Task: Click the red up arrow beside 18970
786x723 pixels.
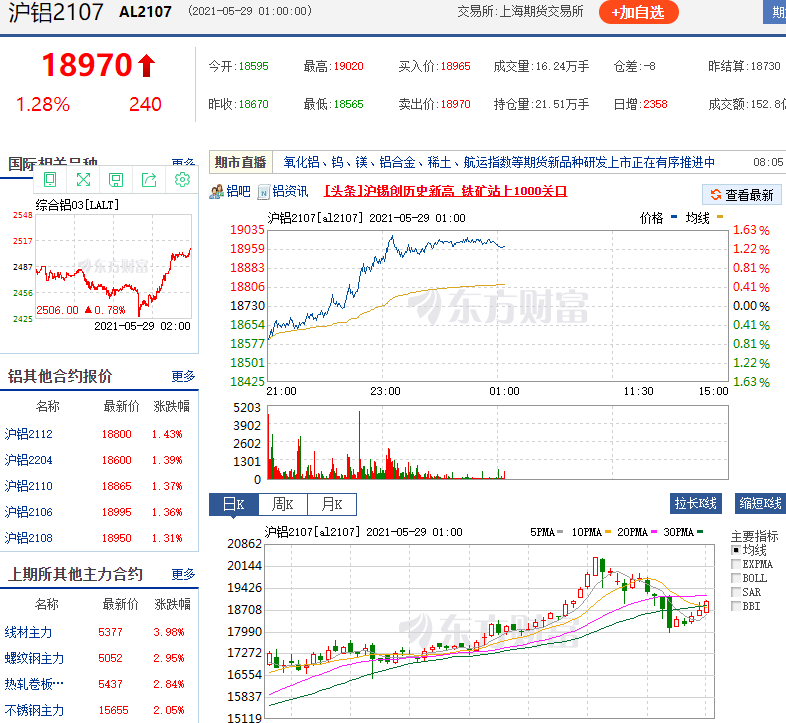Action: click(x=146, y=66)
